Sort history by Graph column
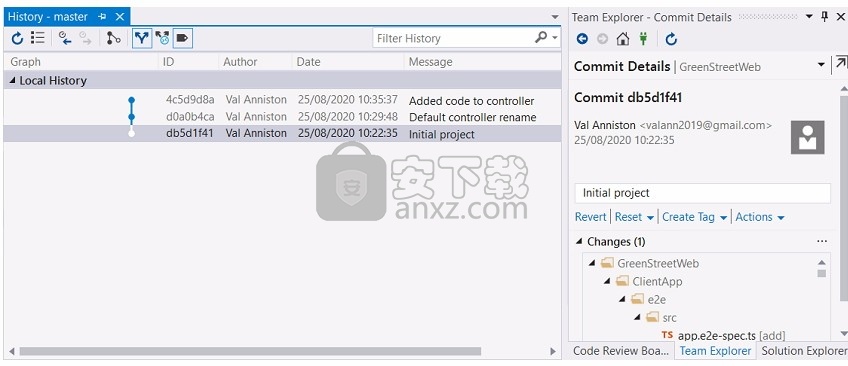Image resolution: width=848 pixels, height=366 pixels. 81,62
